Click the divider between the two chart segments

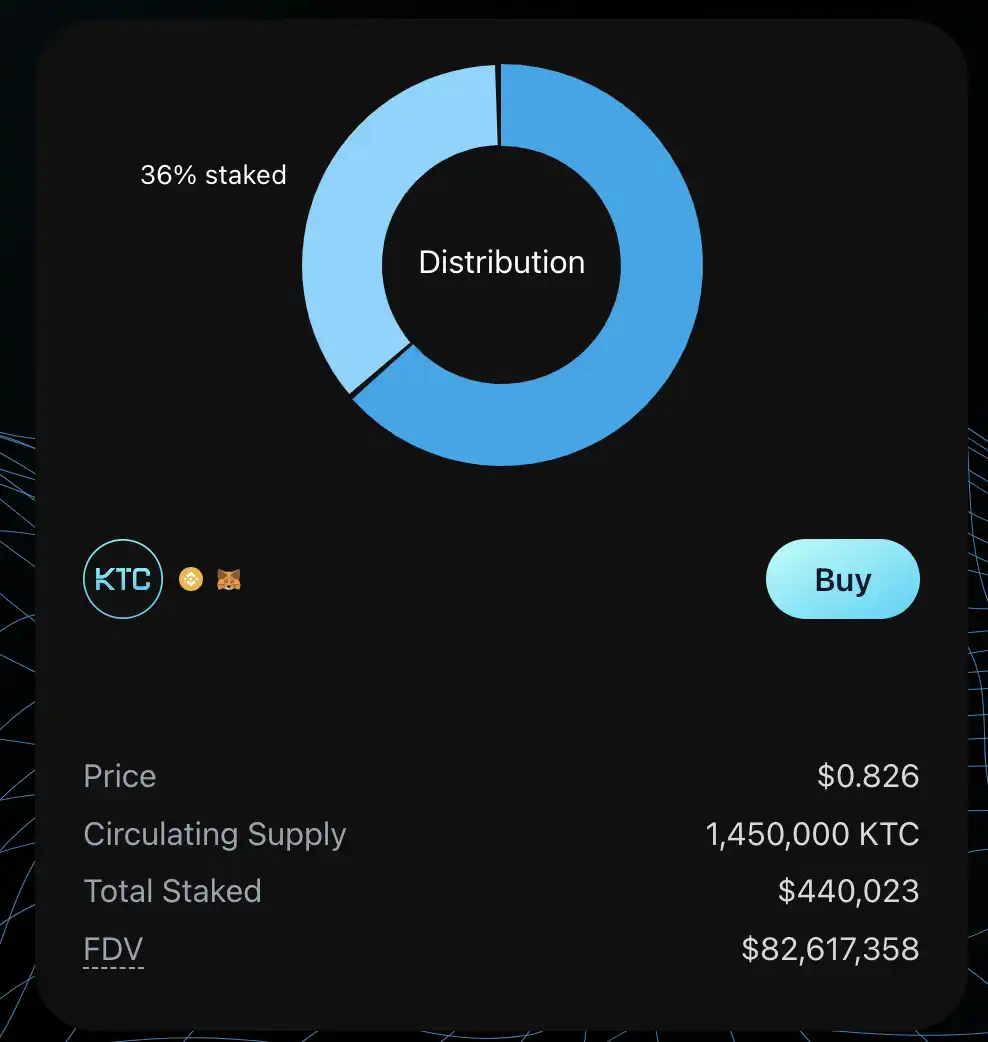point(498,105)
